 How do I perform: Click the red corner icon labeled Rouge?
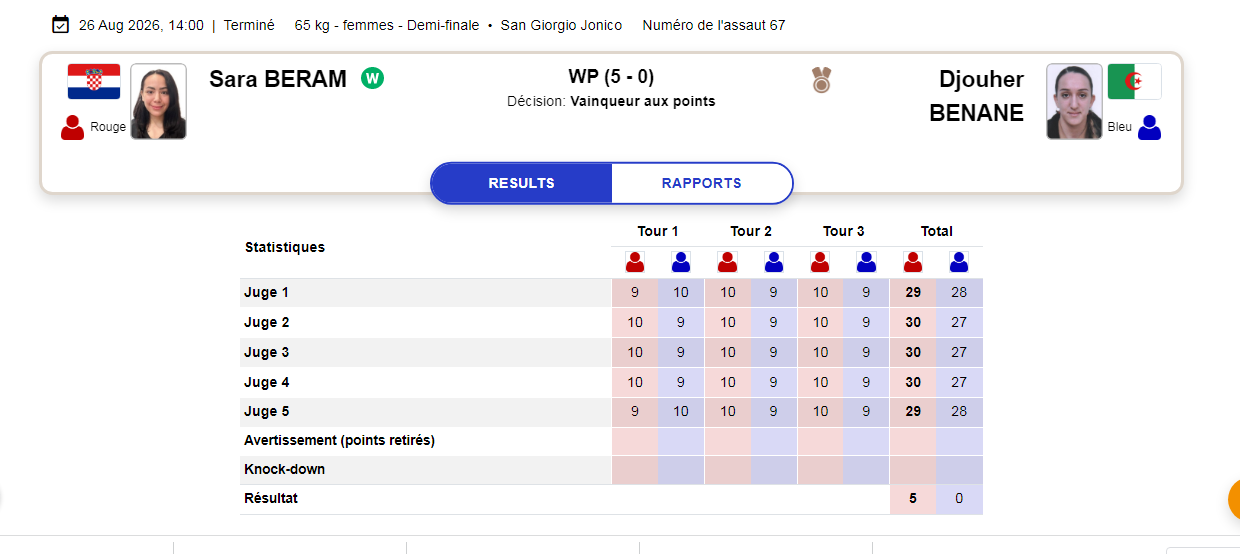(72, 127)
